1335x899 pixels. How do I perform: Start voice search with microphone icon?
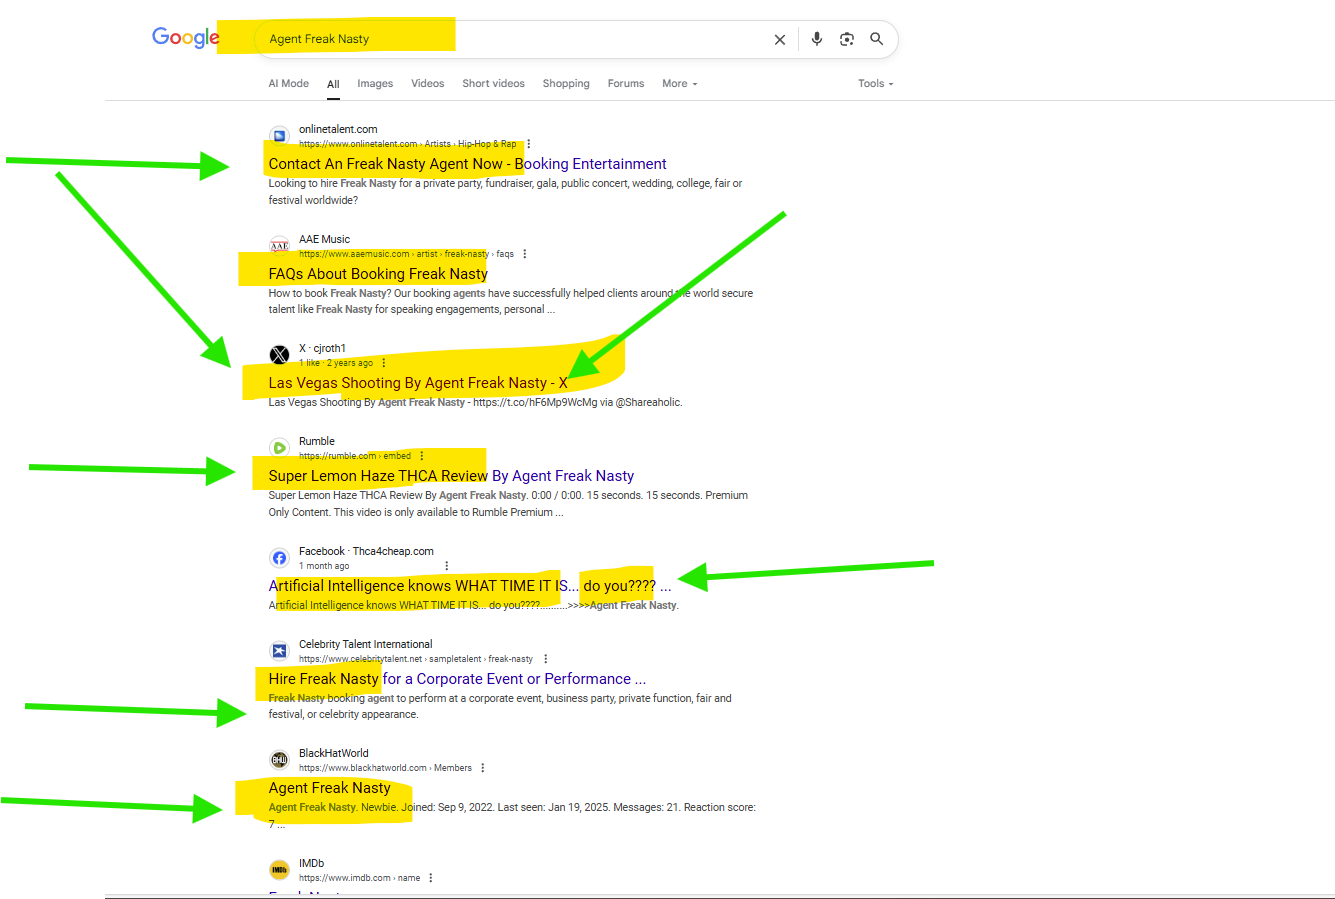coord(817,39)
